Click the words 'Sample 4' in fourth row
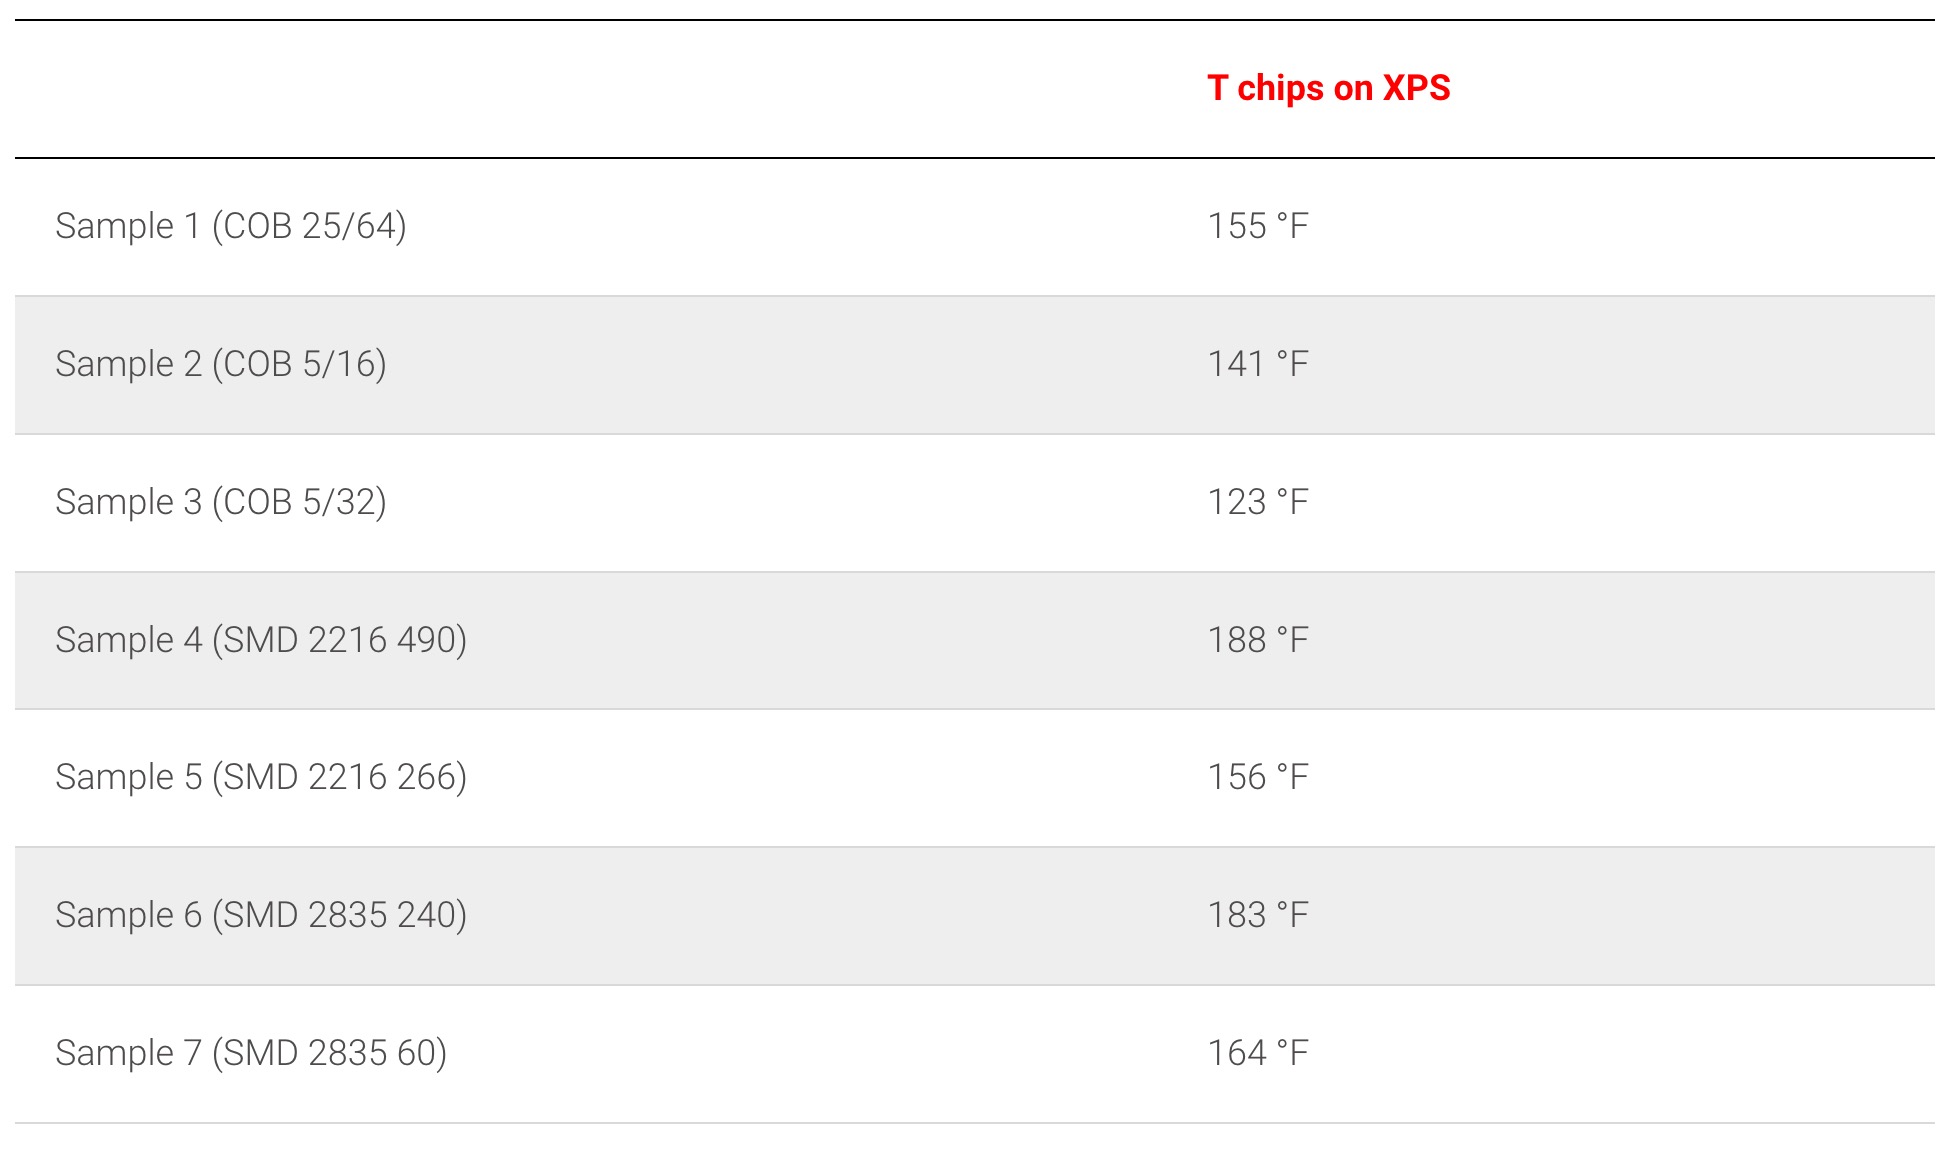This screenshot has height=1150, width=1956. point(127,640)
